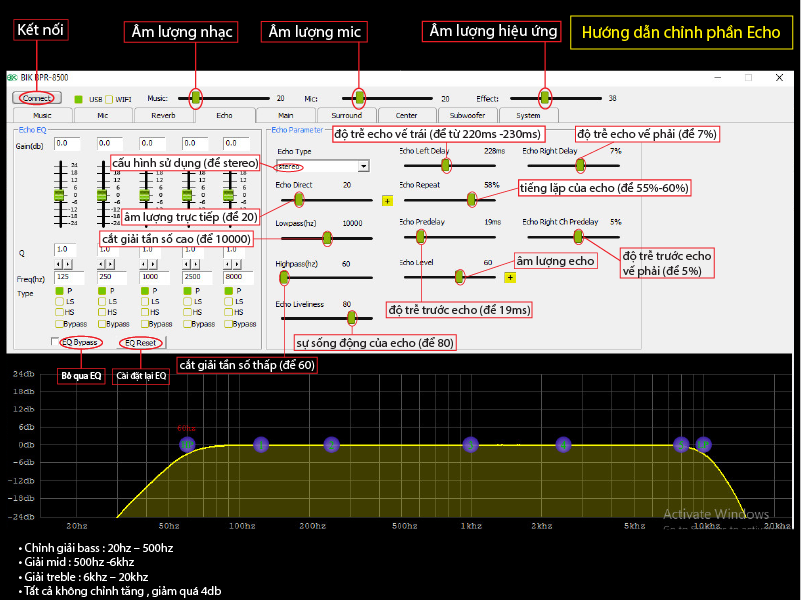Image resolution: width=801 pixels, height=600 pixels.
Task: Select band node 5 on the EQ curve
Action: pos(681,445)
